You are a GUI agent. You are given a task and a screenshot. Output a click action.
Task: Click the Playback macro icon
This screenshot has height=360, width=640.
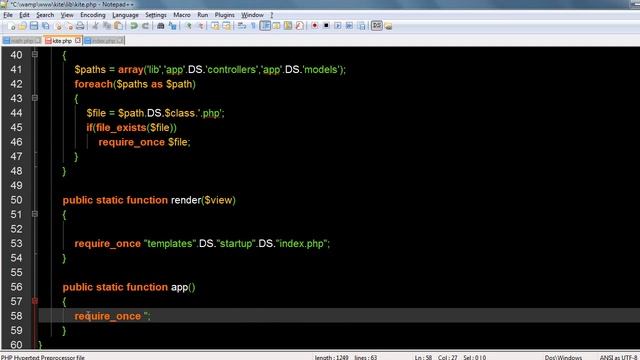(x=338, y=26)
